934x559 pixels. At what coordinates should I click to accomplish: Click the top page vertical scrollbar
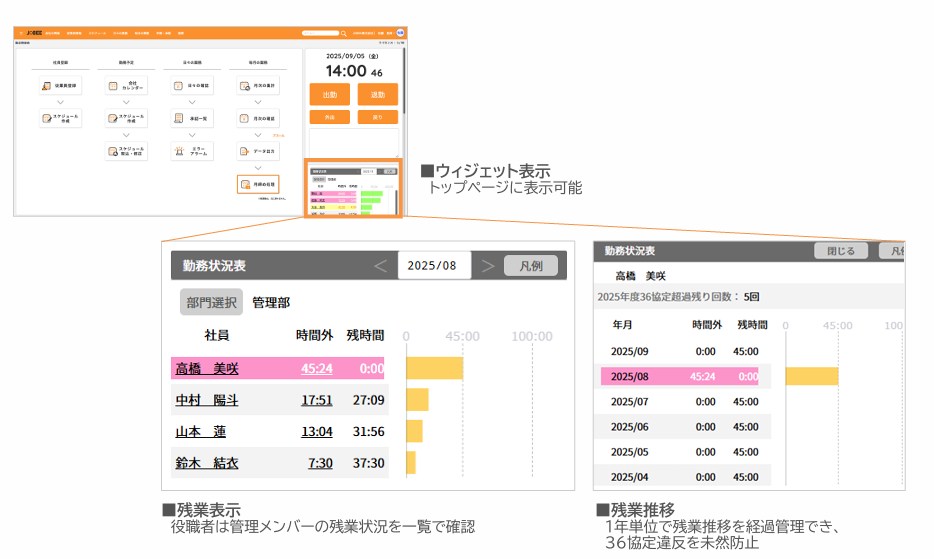coord(404,80)
